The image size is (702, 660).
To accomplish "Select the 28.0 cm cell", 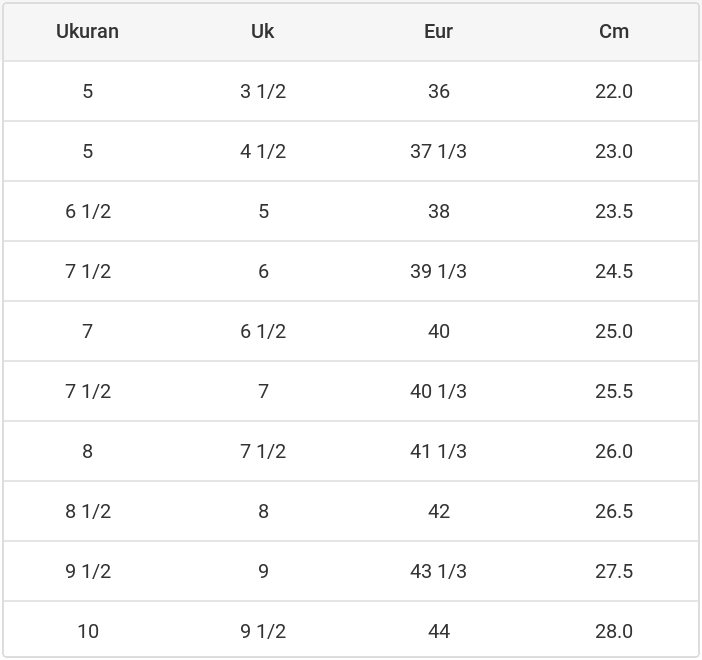I will coord(614,631).
